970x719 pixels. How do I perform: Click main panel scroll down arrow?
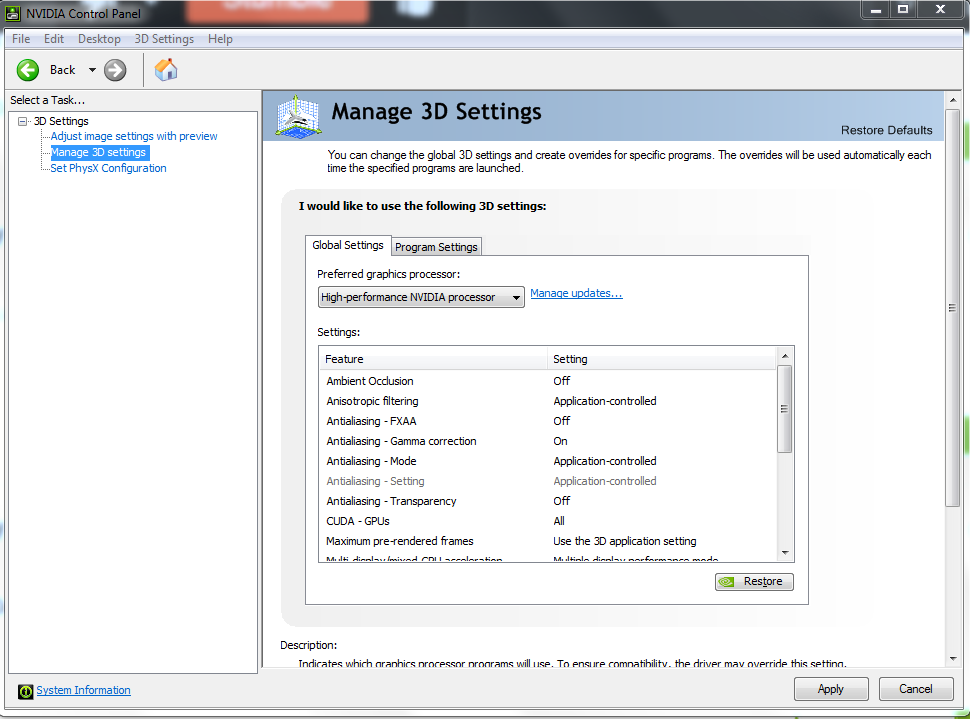tap(953, 658)
